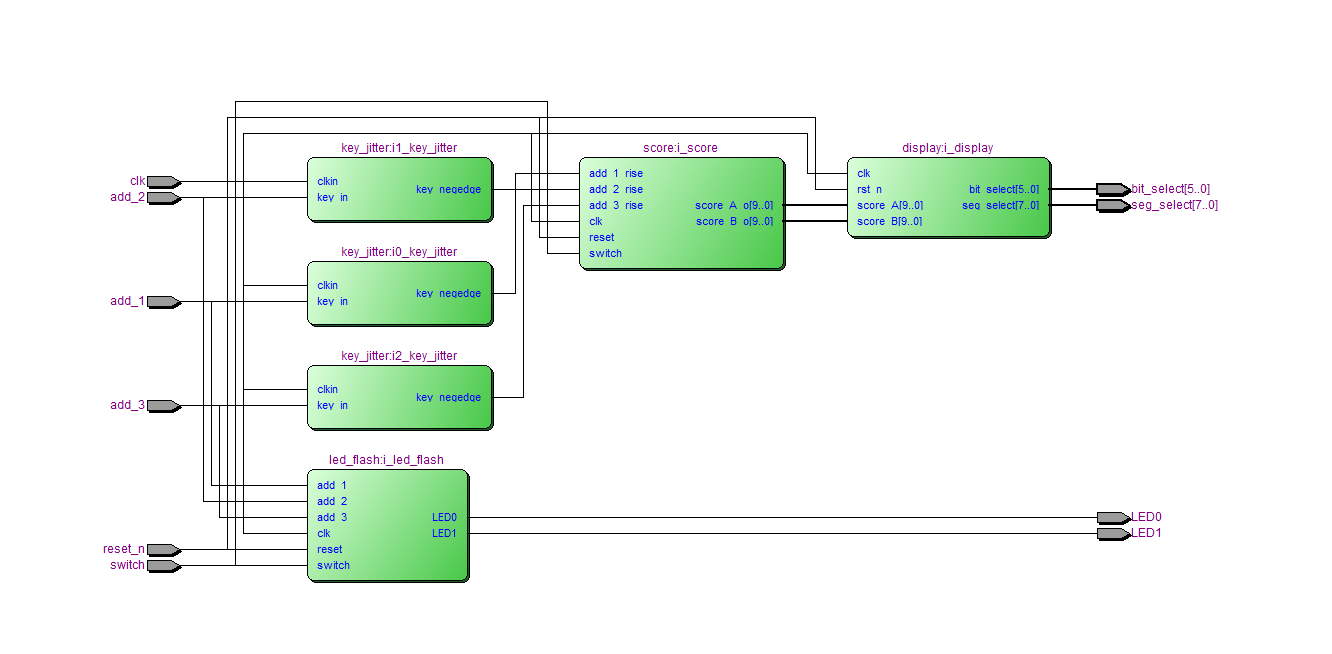Select add_1_rise port on score block

click(x=616, y=174)
